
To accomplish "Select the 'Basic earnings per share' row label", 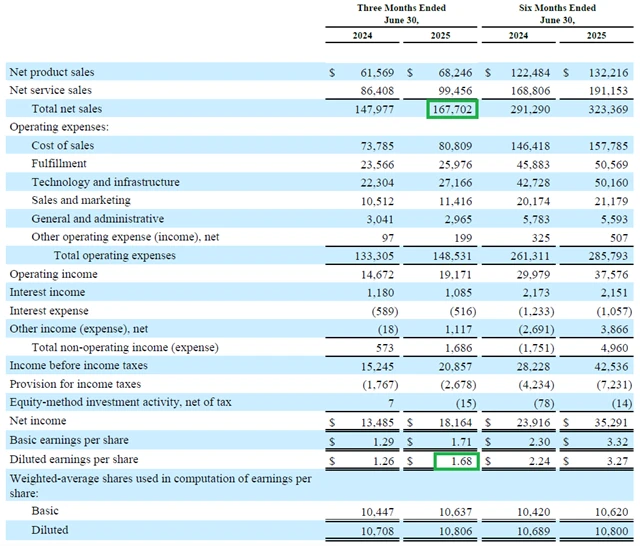I will point(71,440).
